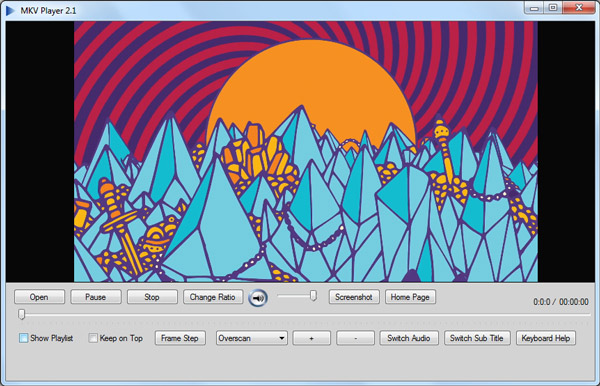Pause the video playback
Screen dimensions: 600x386
[x=96, y=297]
